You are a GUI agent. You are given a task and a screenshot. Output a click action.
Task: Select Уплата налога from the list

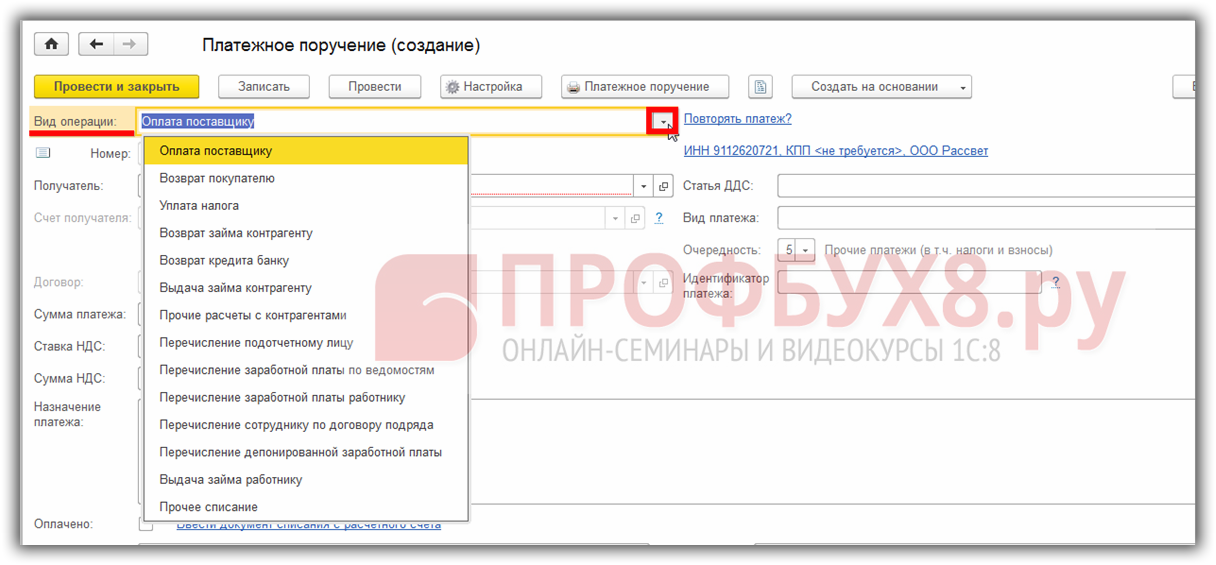[x=199, y=206]
